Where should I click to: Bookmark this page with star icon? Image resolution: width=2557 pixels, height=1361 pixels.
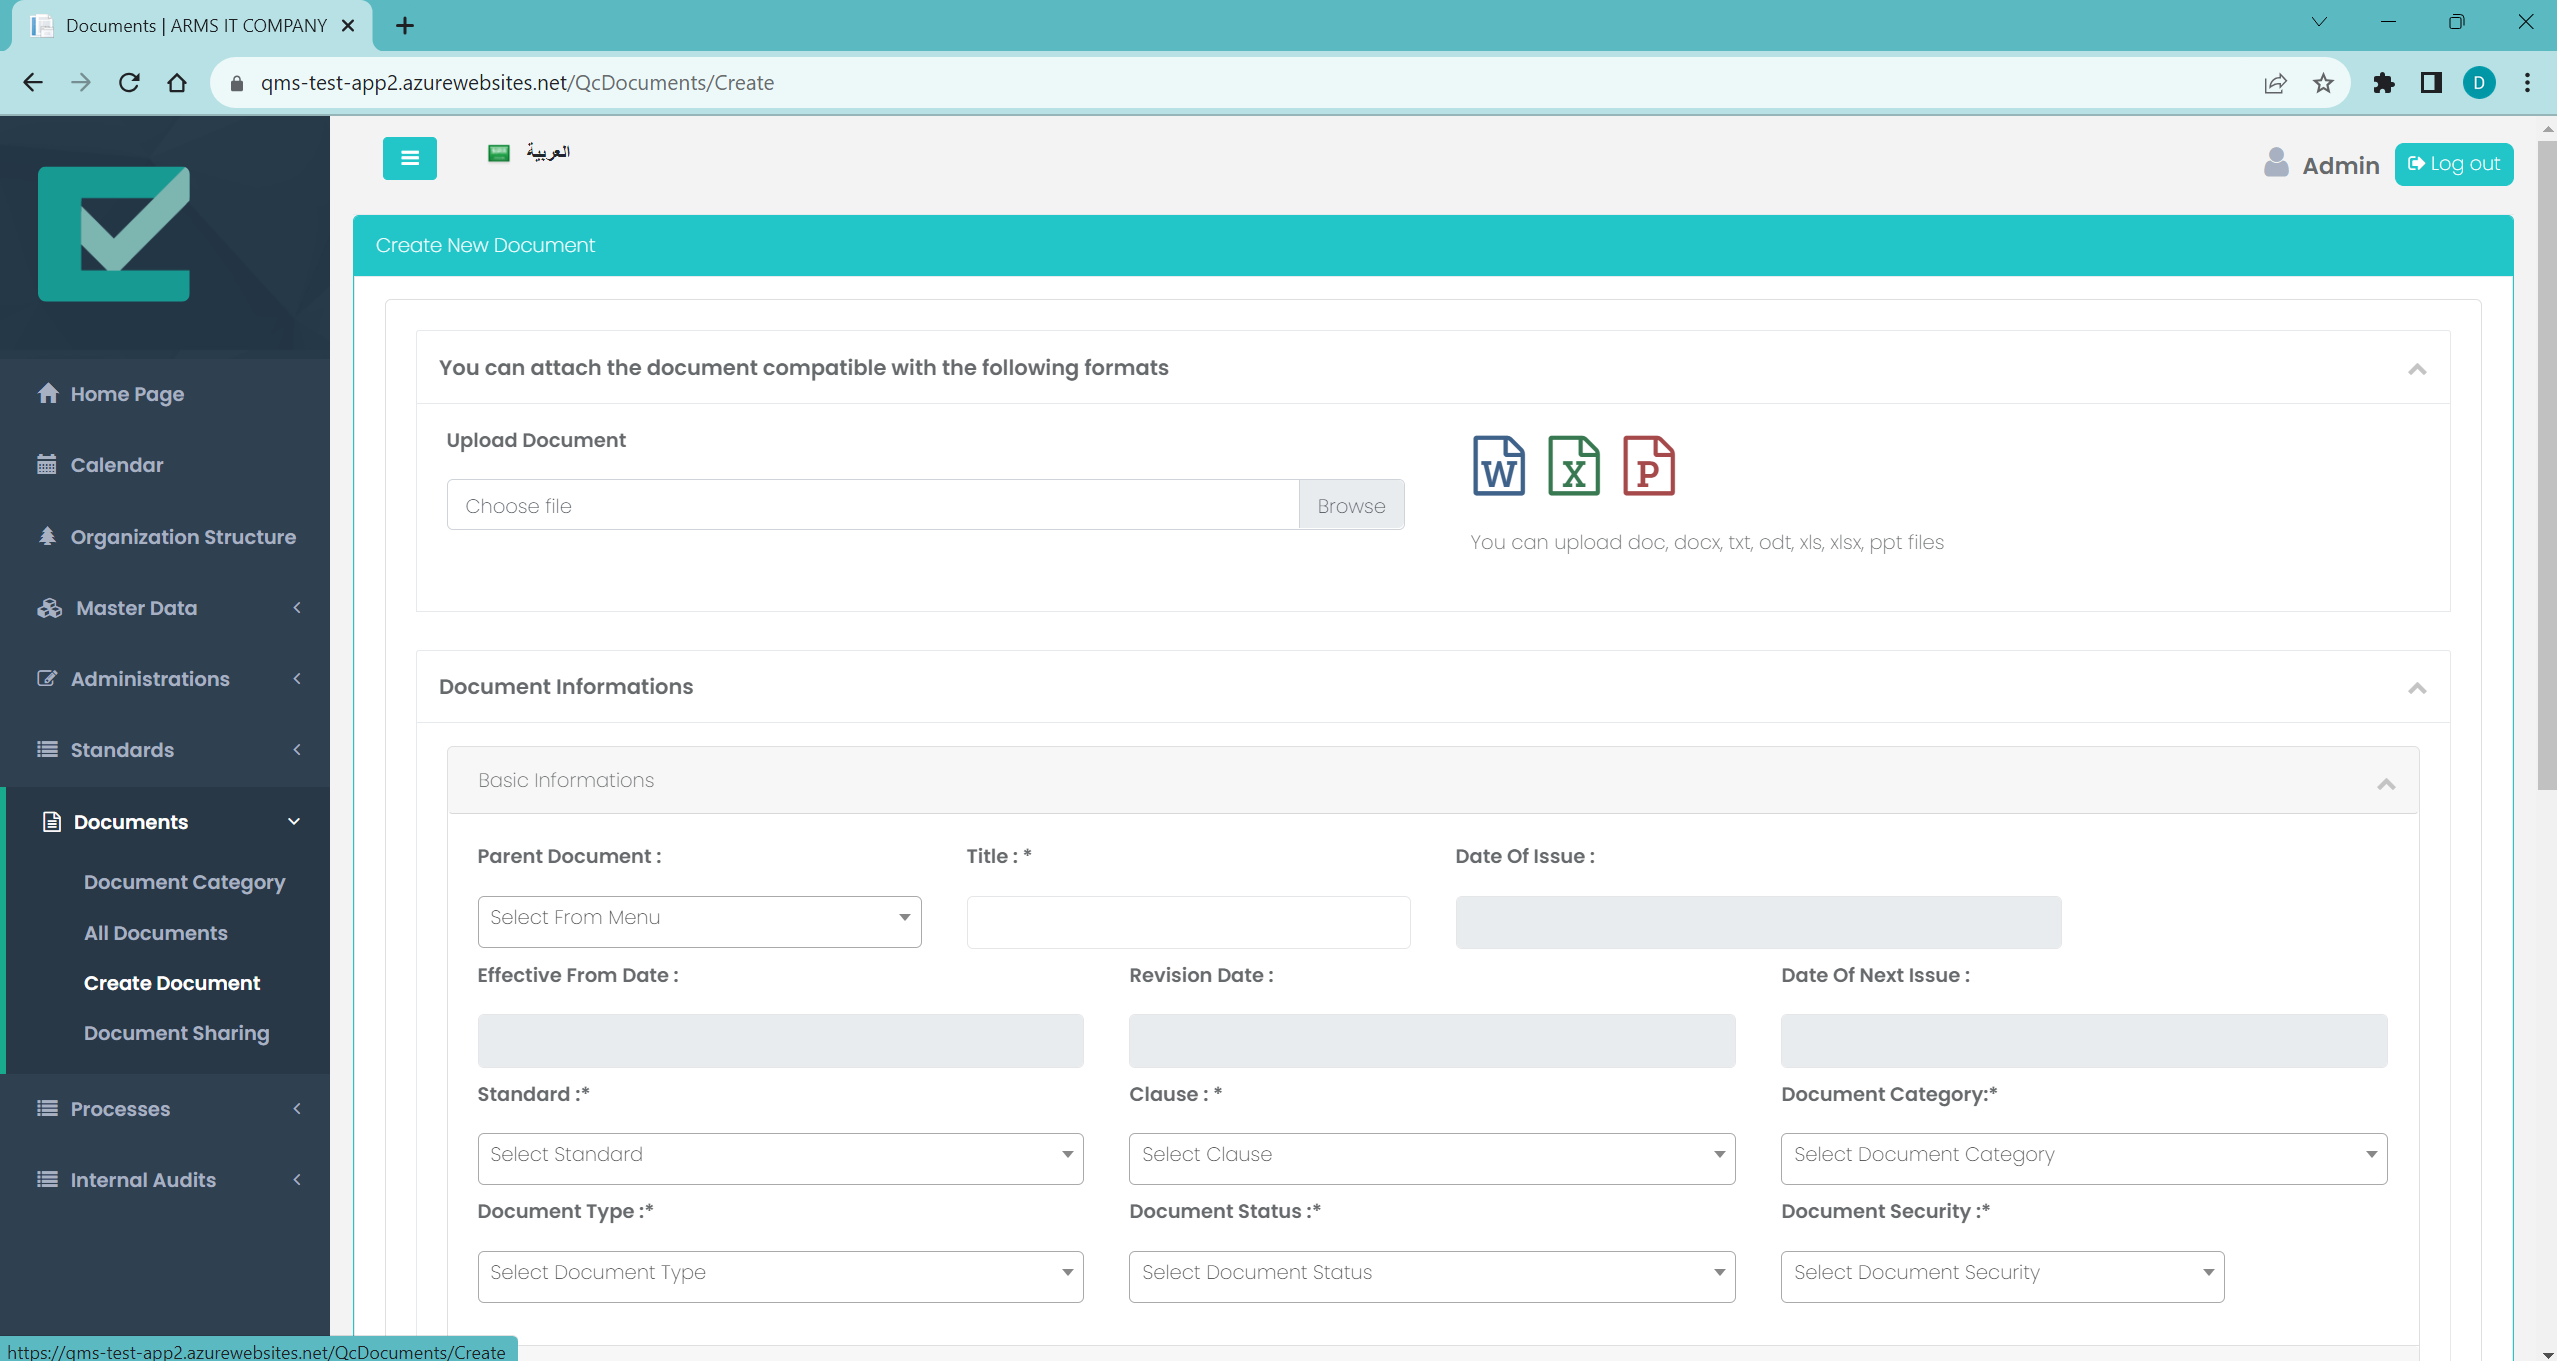coord(2323,83)
